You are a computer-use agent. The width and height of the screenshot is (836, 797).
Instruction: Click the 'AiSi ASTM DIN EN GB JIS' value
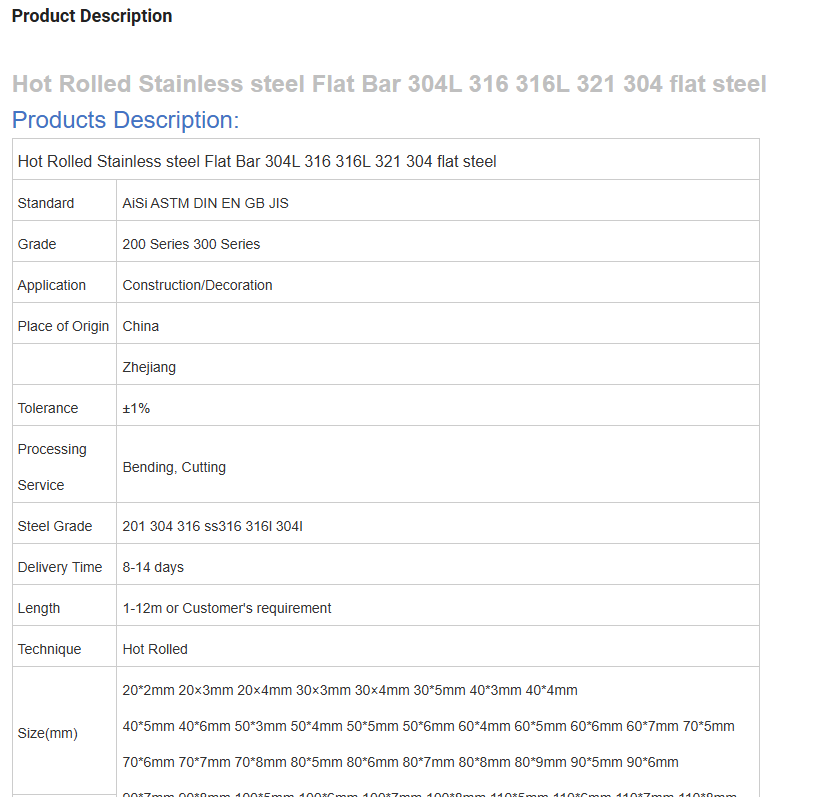coord(205,203)
